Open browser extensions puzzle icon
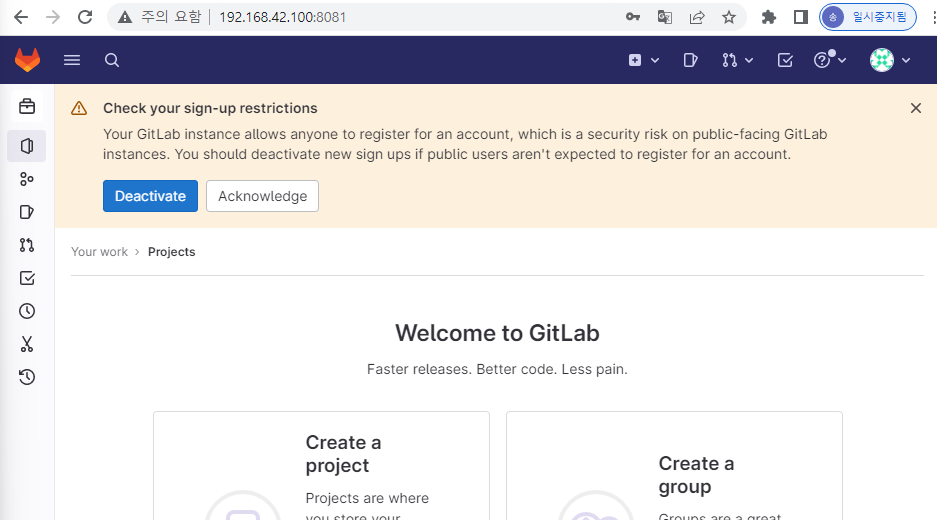This screenshot has height=520, width=937. click(x=769, y=17)
